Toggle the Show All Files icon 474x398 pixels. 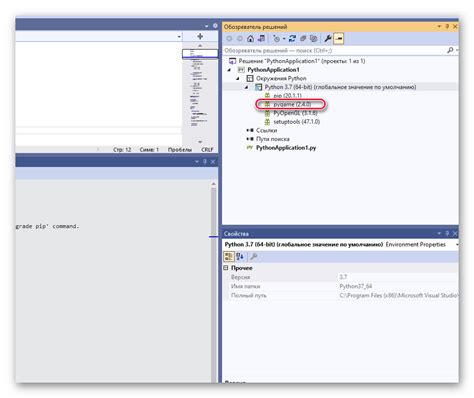[314, 39]
